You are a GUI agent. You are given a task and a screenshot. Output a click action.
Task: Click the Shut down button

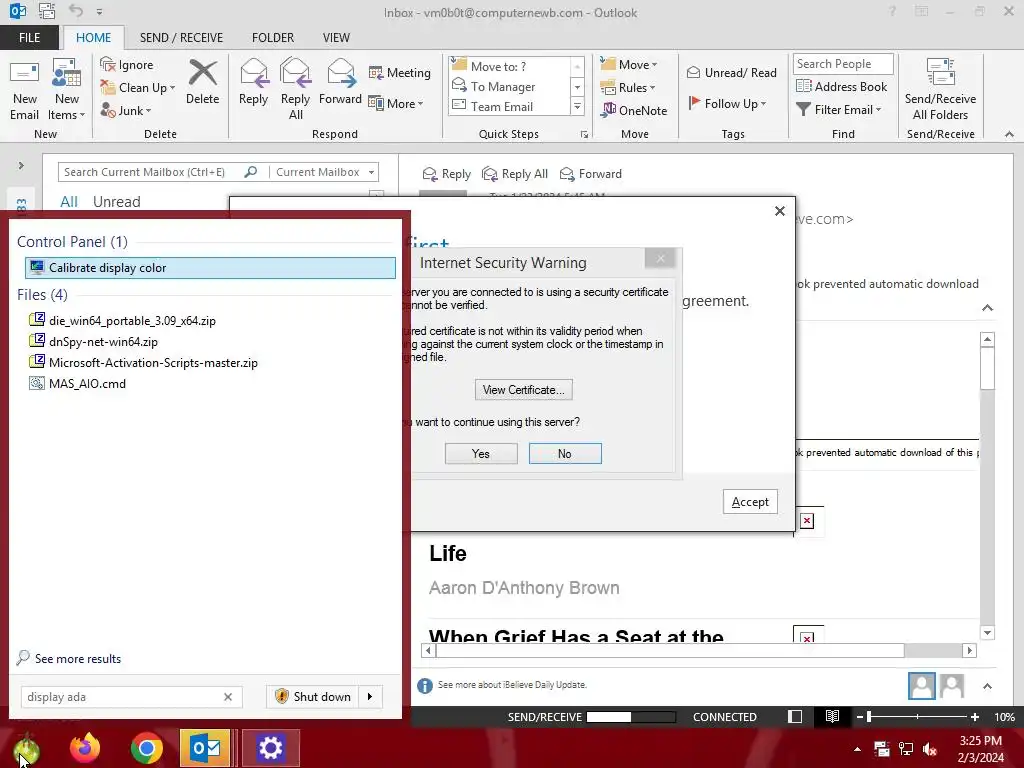point(313,697)
